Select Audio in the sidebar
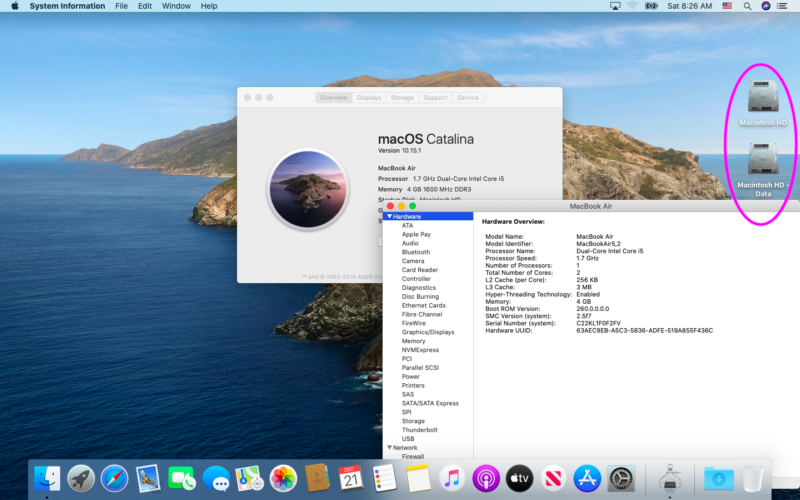The image size is (800, 500). pos(410,243)
